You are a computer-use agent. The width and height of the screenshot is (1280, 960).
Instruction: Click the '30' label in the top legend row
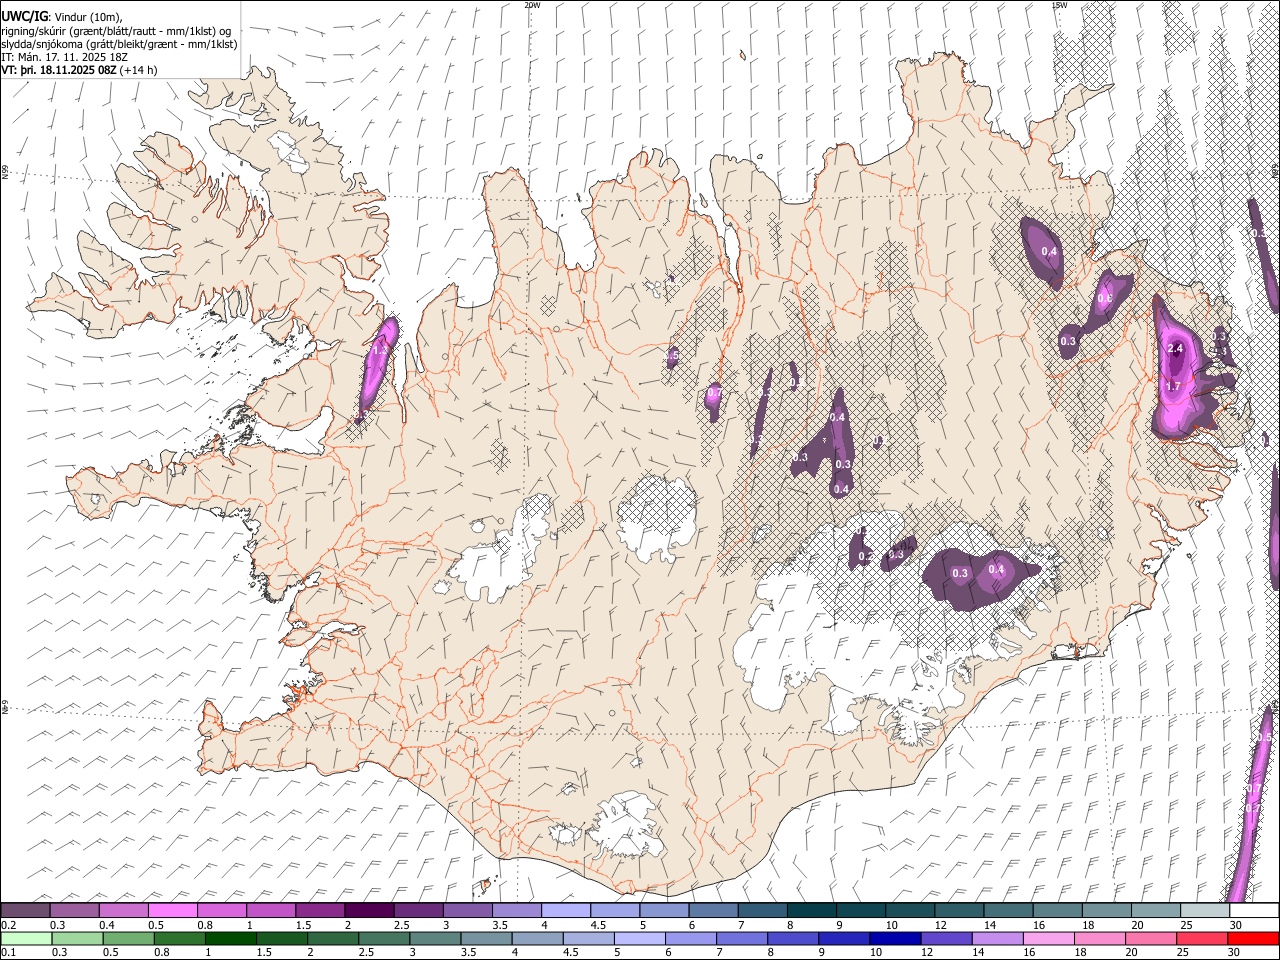pyautogui.click(x=1237, y=925)
